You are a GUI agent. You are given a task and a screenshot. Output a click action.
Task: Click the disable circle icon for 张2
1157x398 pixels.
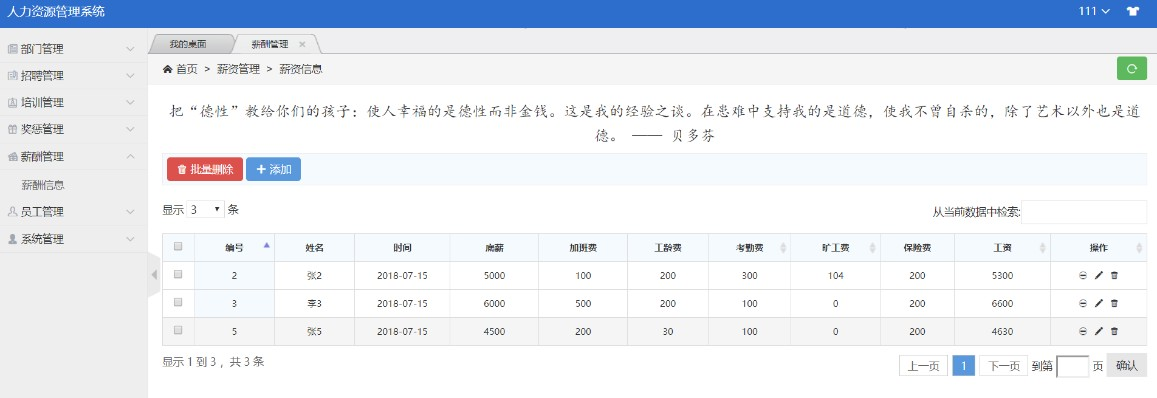point(1082,275)
